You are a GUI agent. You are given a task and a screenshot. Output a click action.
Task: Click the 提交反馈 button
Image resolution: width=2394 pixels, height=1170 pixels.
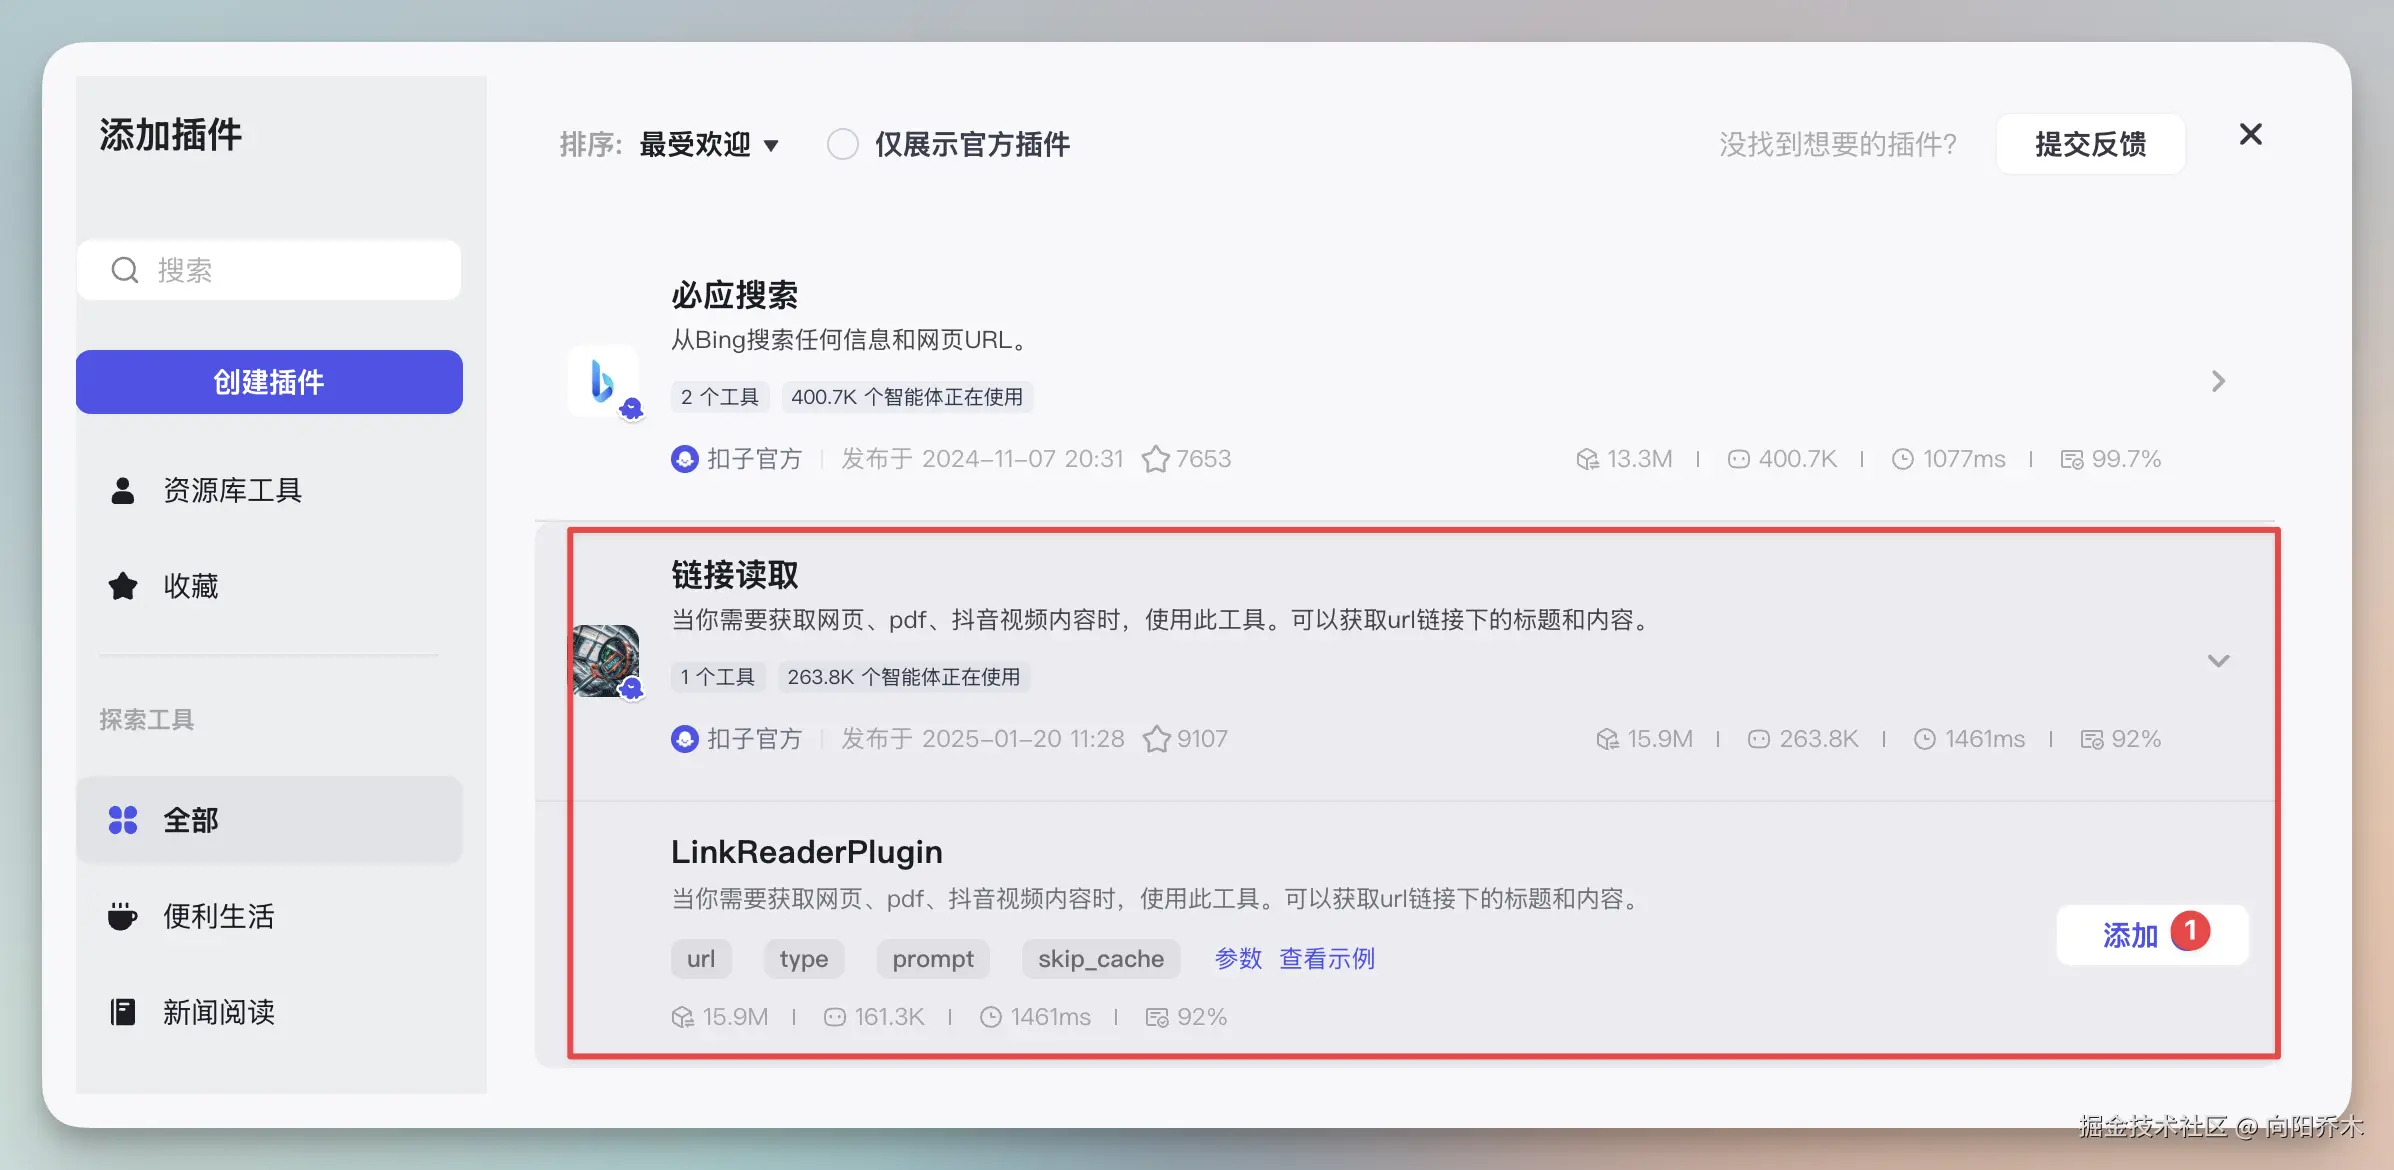(2090, 144)
